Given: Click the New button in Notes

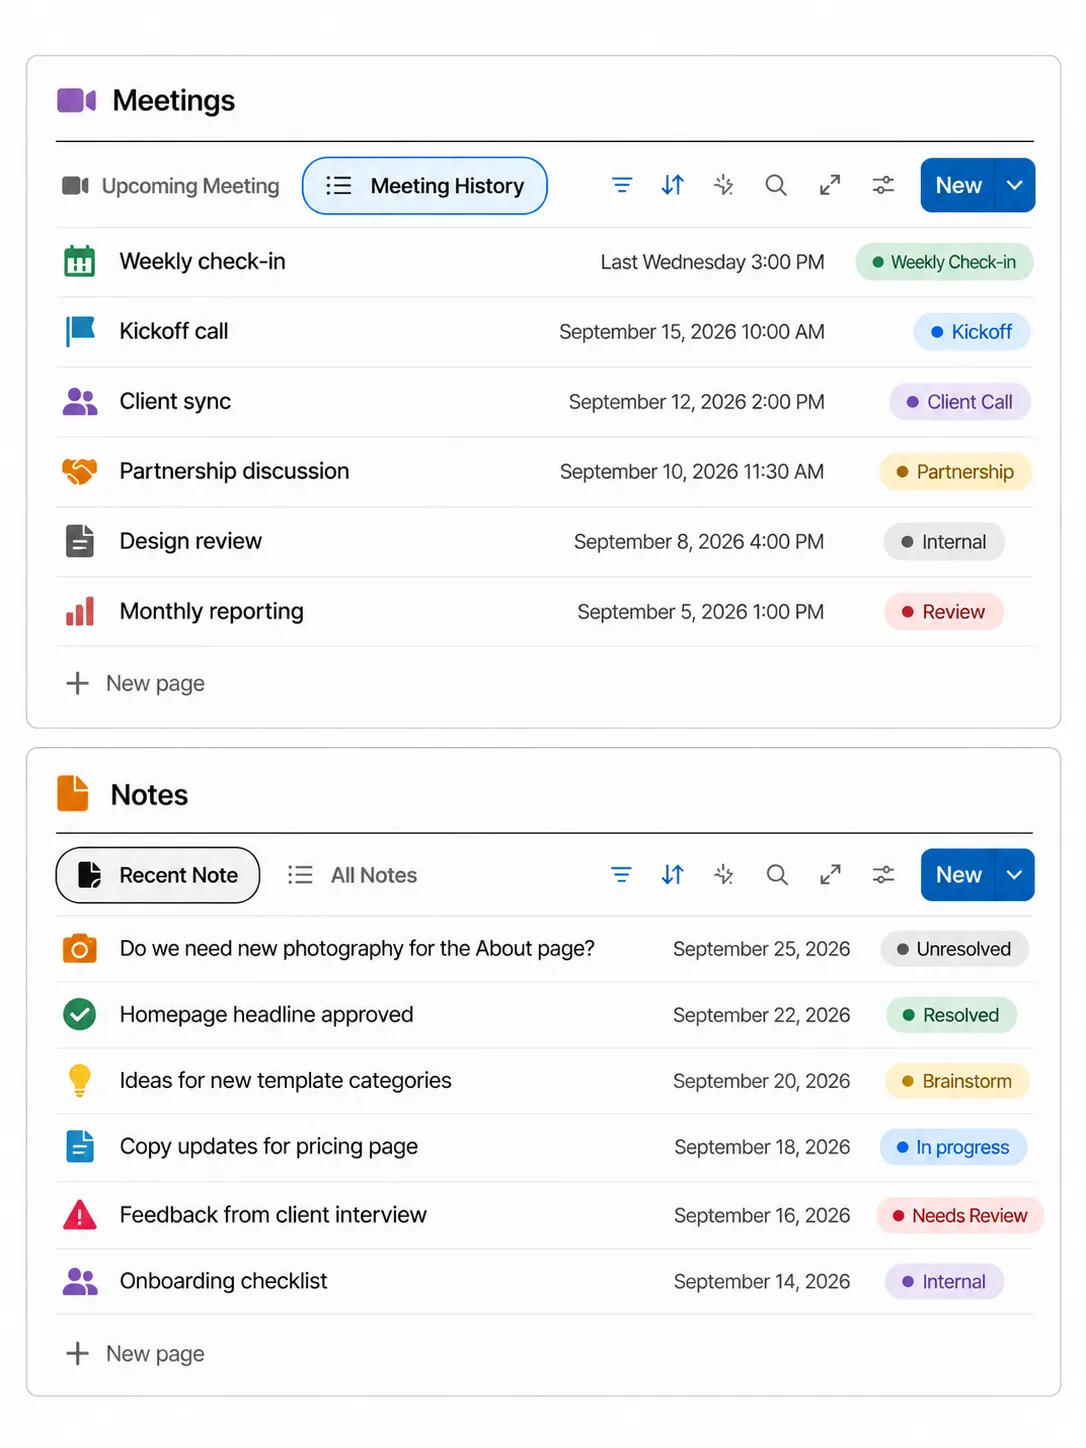Looking at the screenshot, I should (958, 875).
